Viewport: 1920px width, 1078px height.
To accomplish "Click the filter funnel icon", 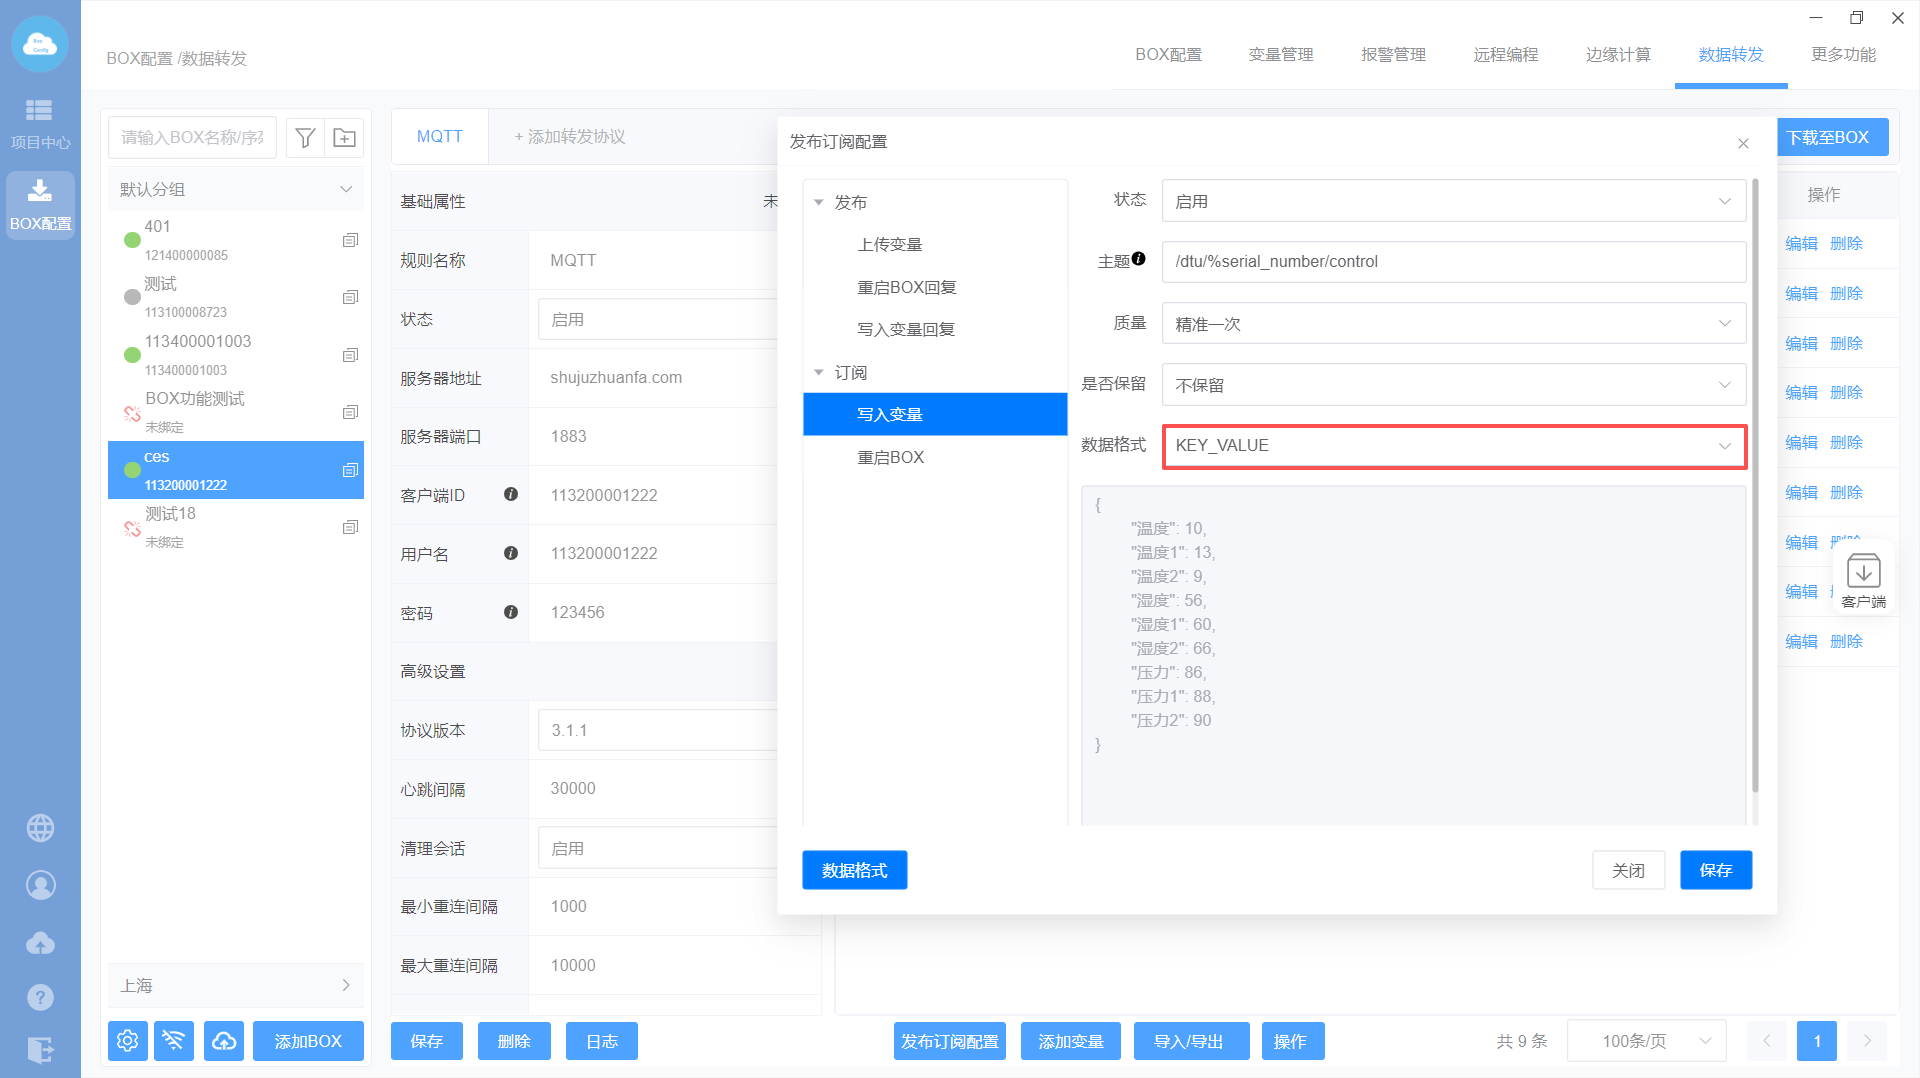I will point(306,138).
